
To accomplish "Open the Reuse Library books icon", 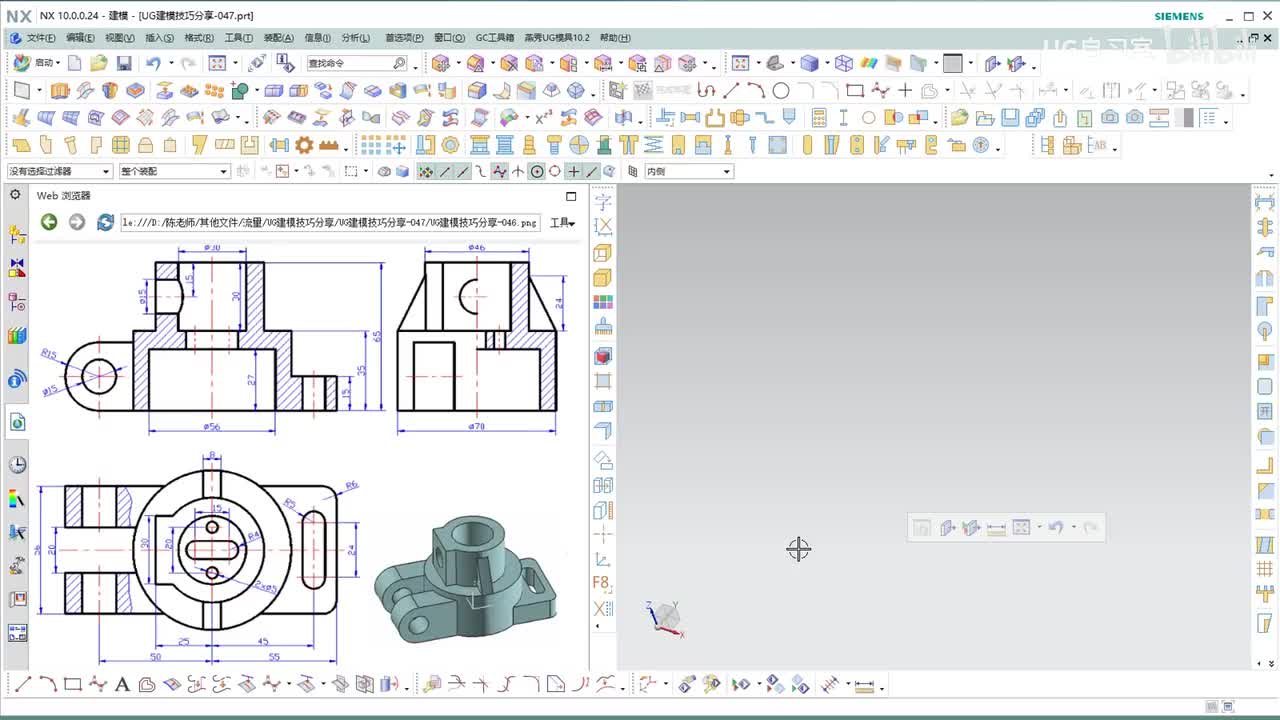I will pyautogui.click(x=17, y=336).
